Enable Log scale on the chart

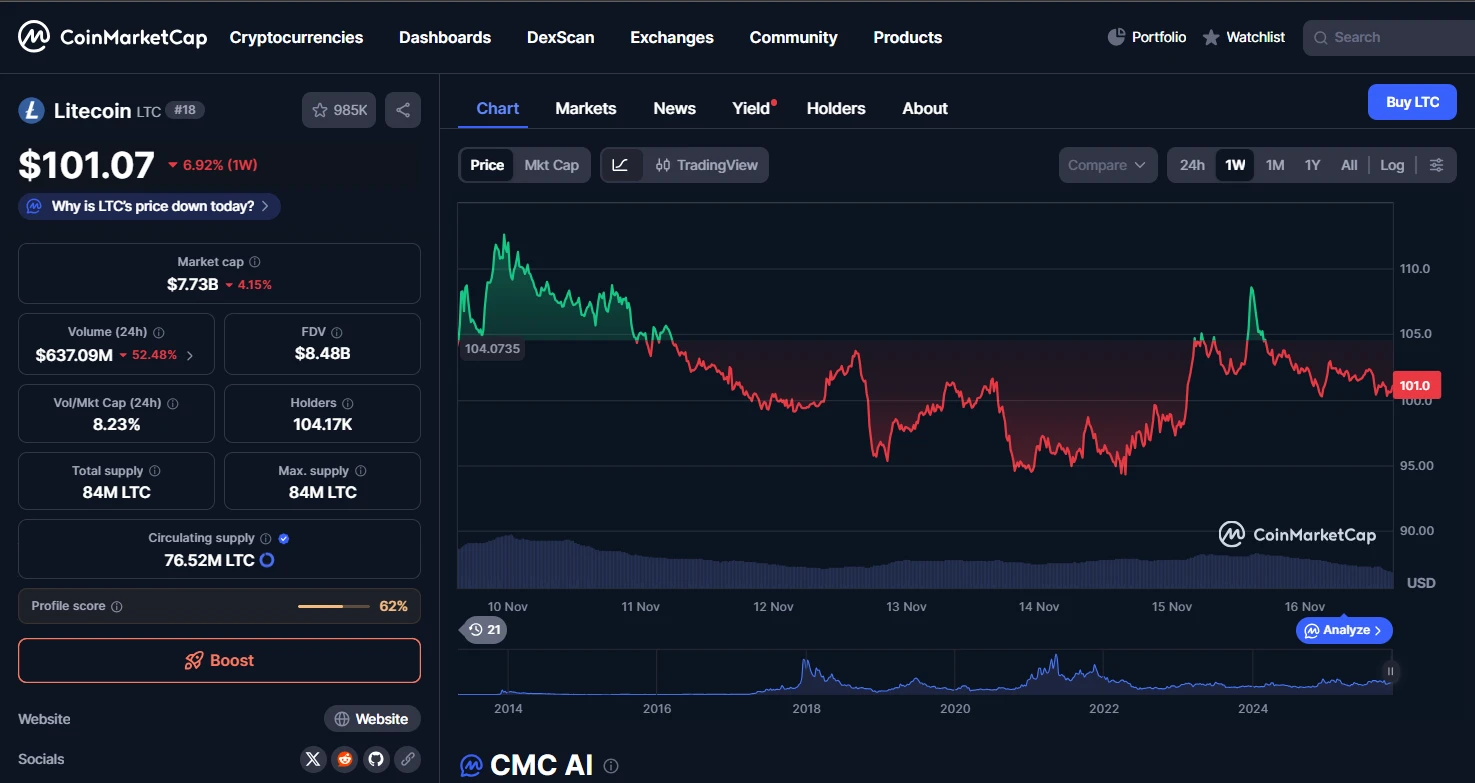1391,165
